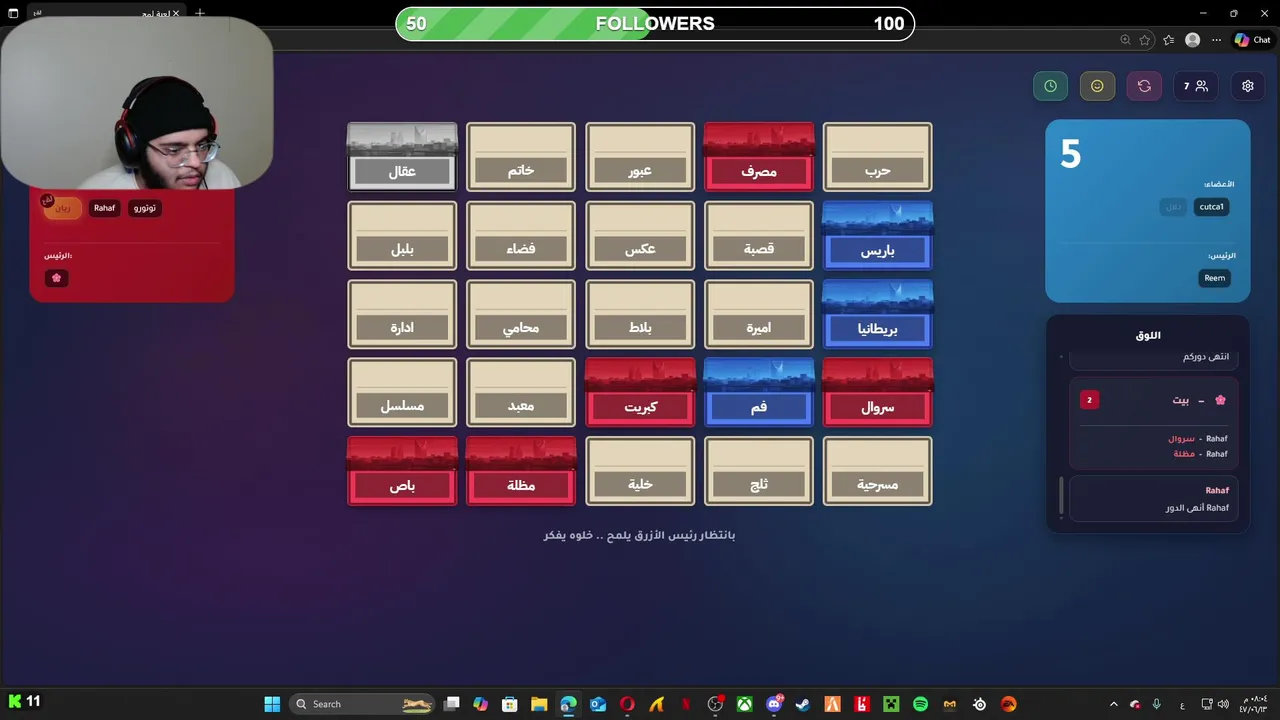Open the Windows Start menu
Image resolution: width=1280 pixels, height=720 pixels.
click(x=272, y=704)
